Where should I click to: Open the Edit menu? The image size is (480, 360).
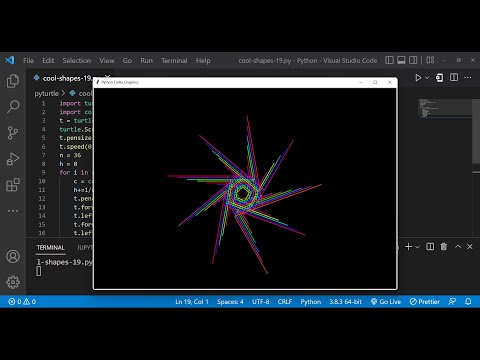click(x=48, y=61)
